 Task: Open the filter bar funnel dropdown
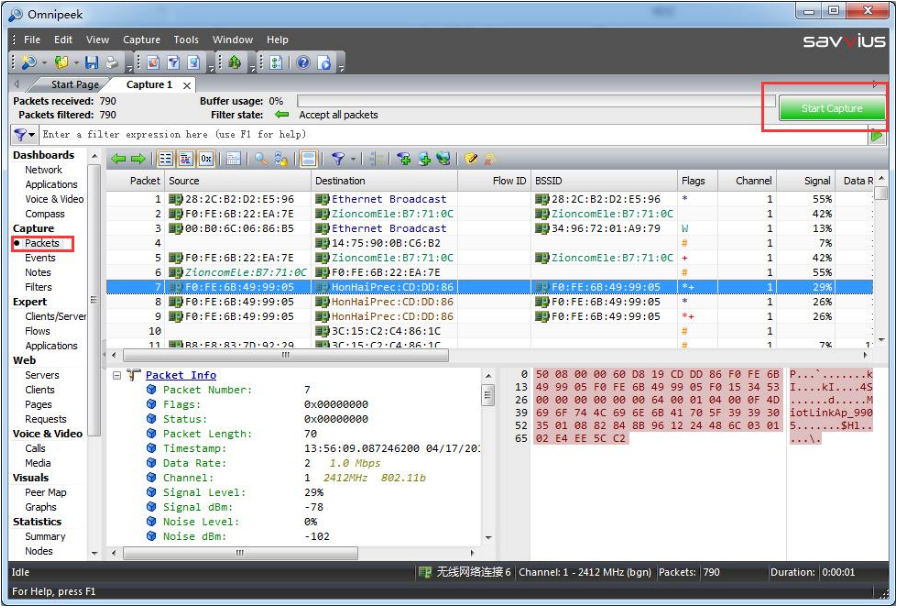click(31, 135)
